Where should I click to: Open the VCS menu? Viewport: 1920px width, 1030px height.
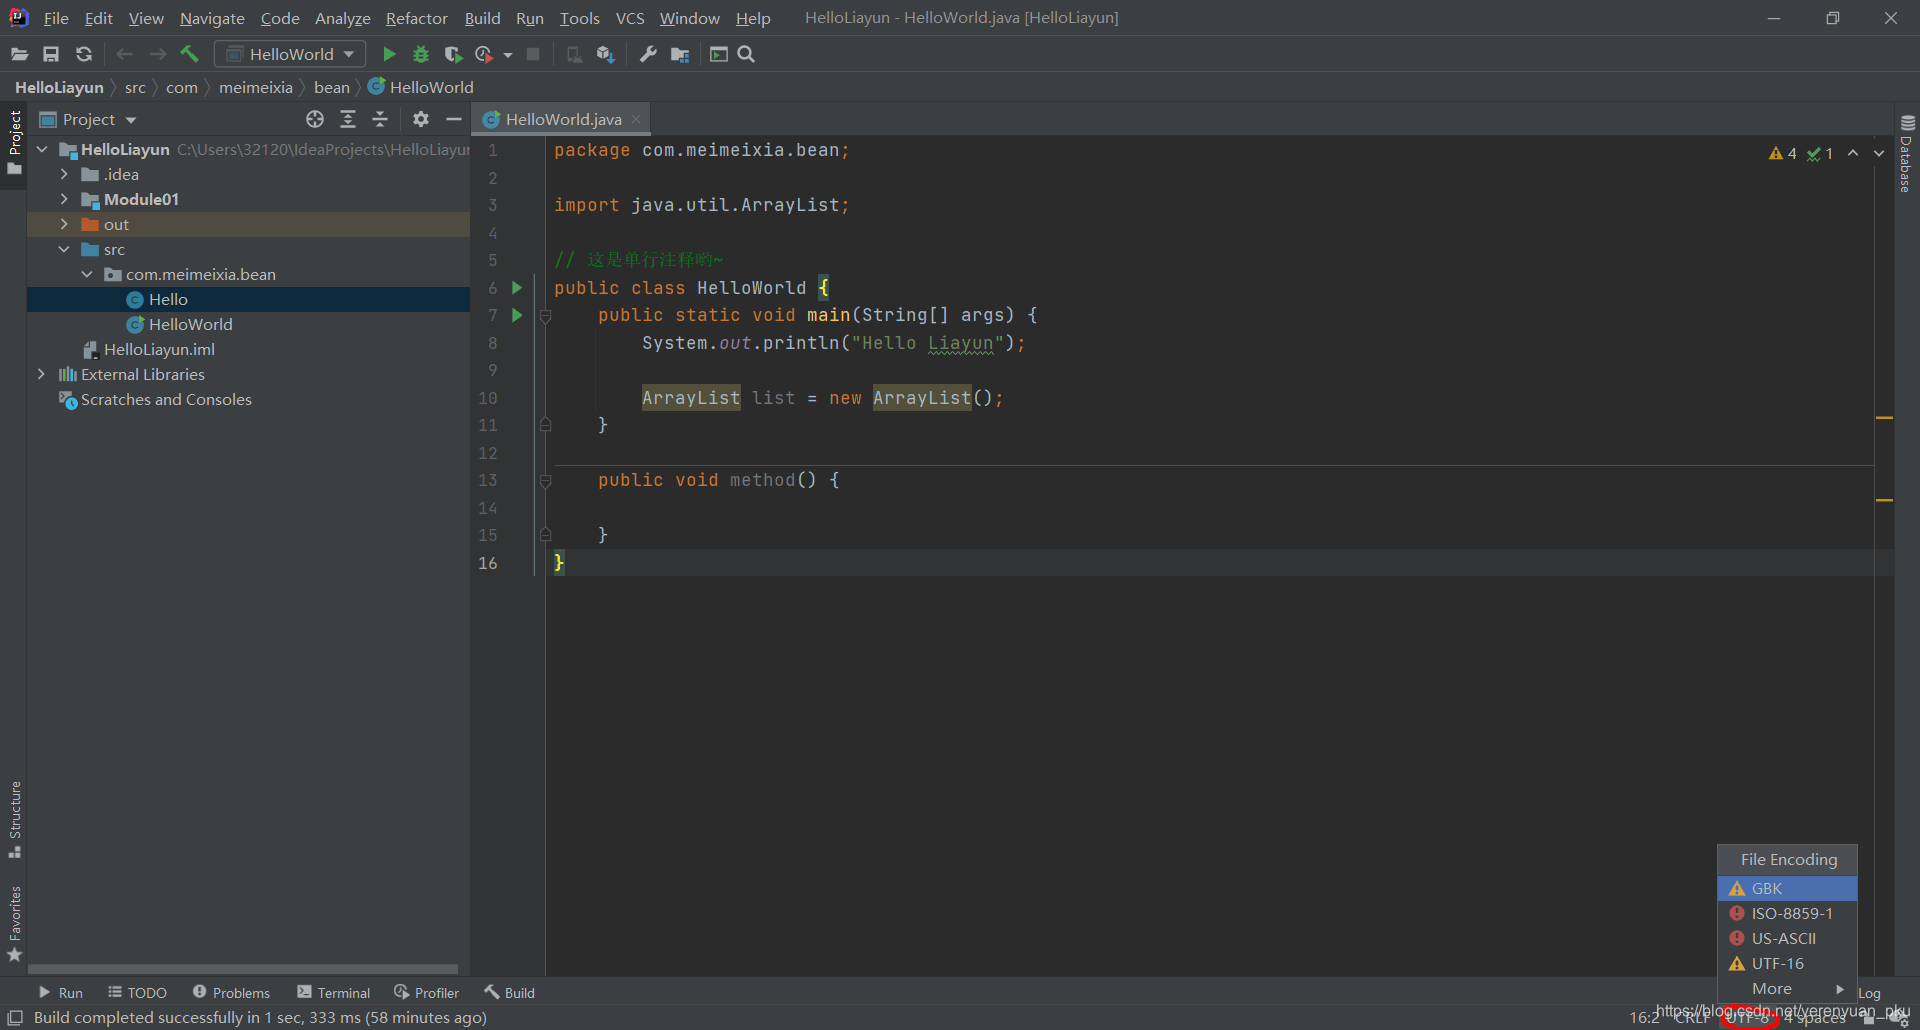pos(630,18)
